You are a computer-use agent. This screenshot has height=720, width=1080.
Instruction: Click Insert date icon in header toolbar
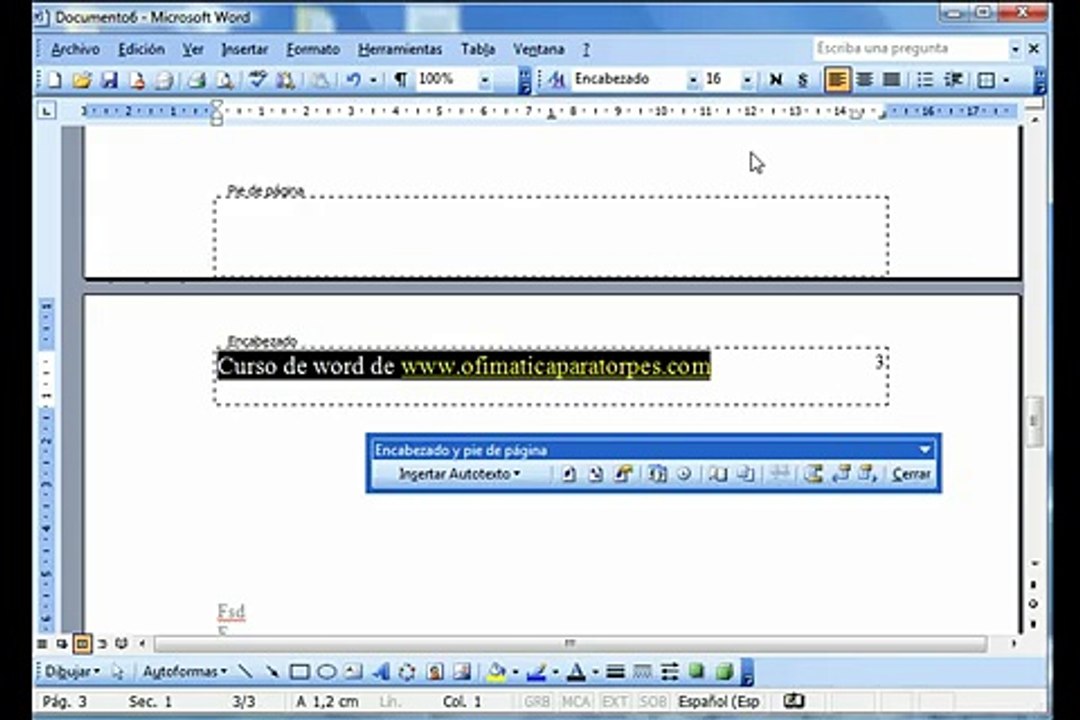657,474
